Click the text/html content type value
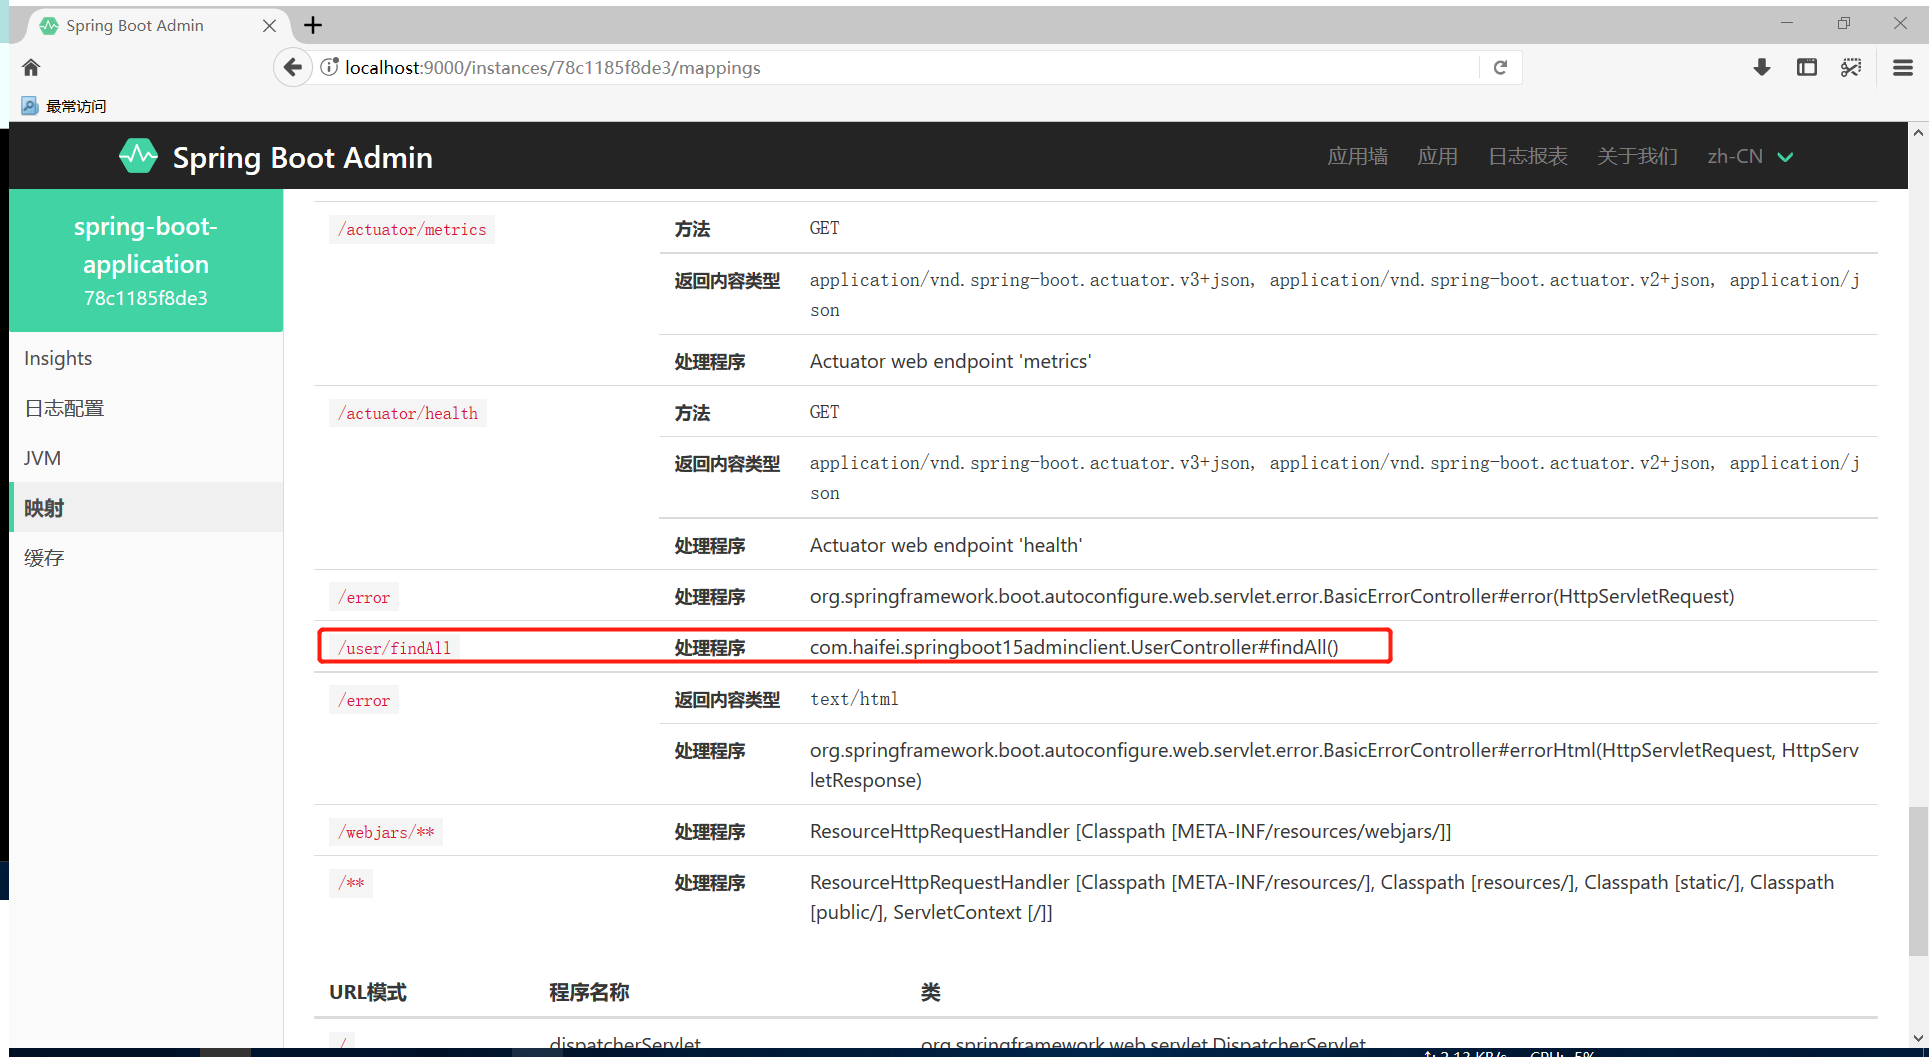Image resolution: width=1929 pixels, height=1057 pixels. tap(854, 699)
